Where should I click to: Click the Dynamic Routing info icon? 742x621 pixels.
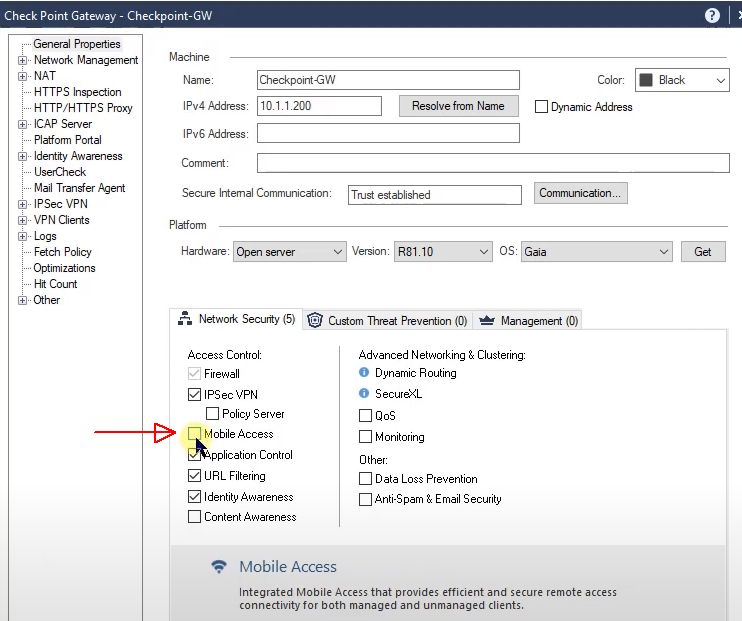pos(363,373)
